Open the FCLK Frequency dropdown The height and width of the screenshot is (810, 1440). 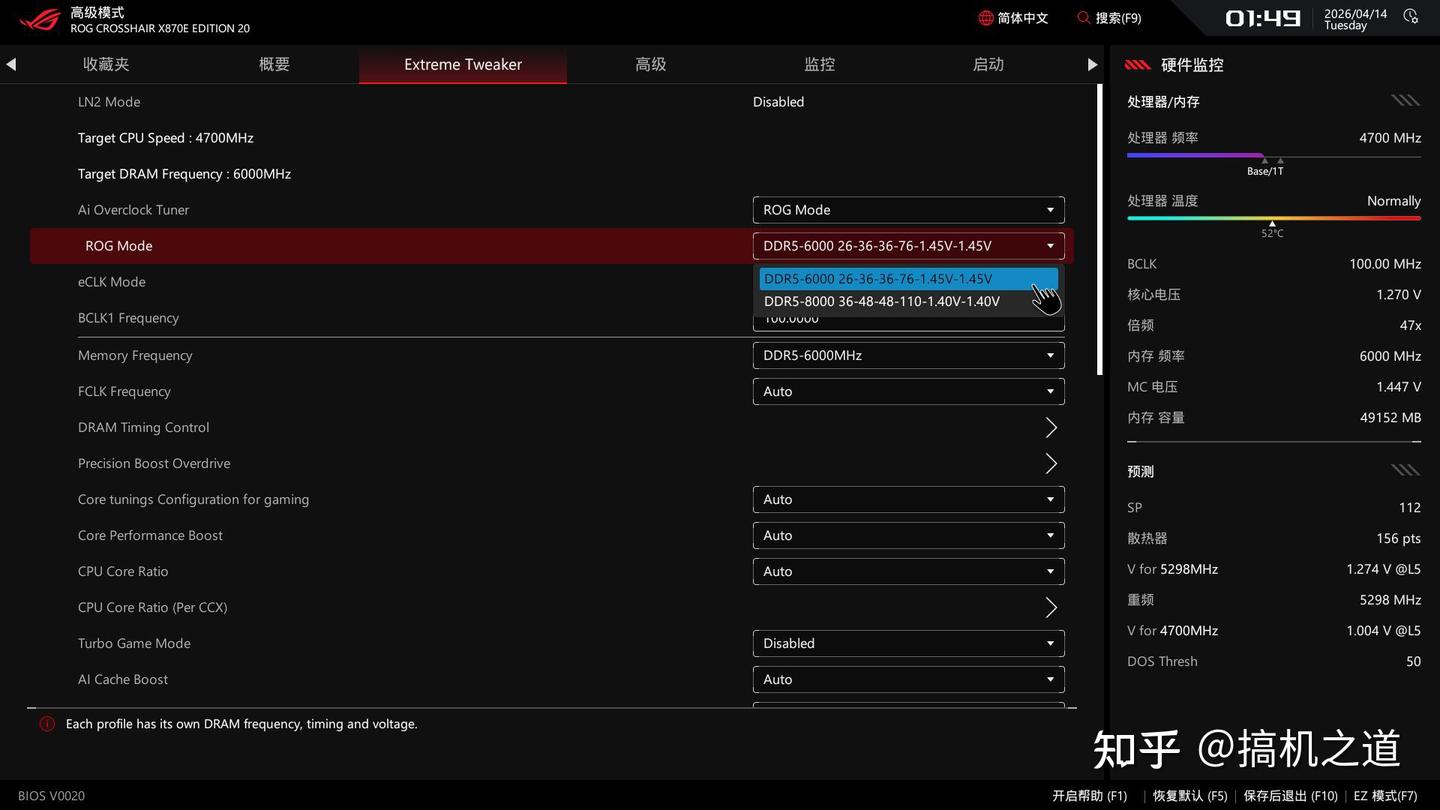[x=908, y=391]
